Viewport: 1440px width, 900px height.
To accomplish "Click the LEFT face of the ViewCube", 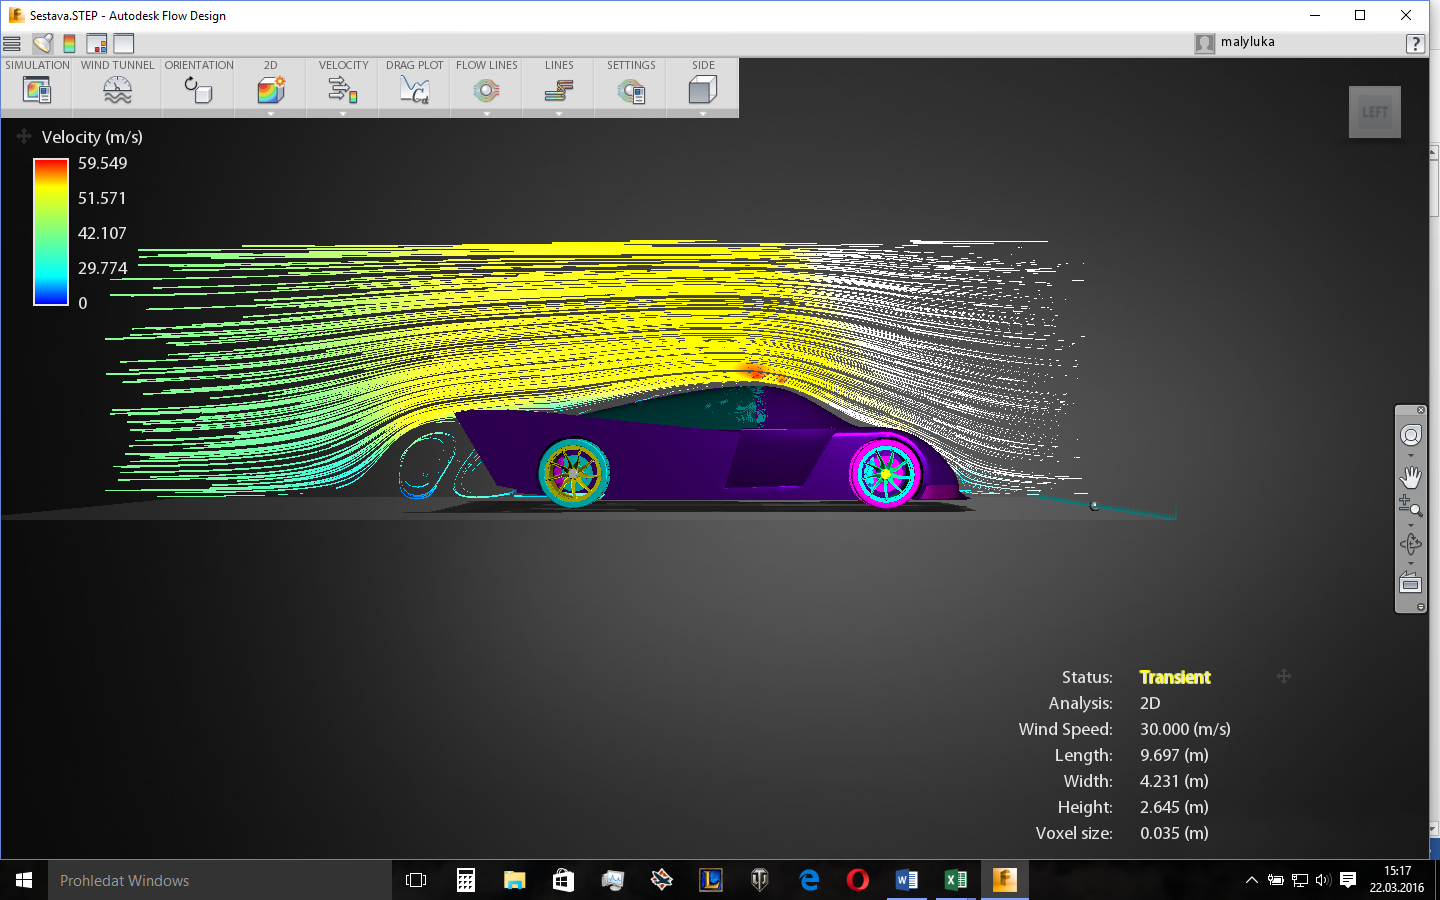I will [x=1374, y=112].
